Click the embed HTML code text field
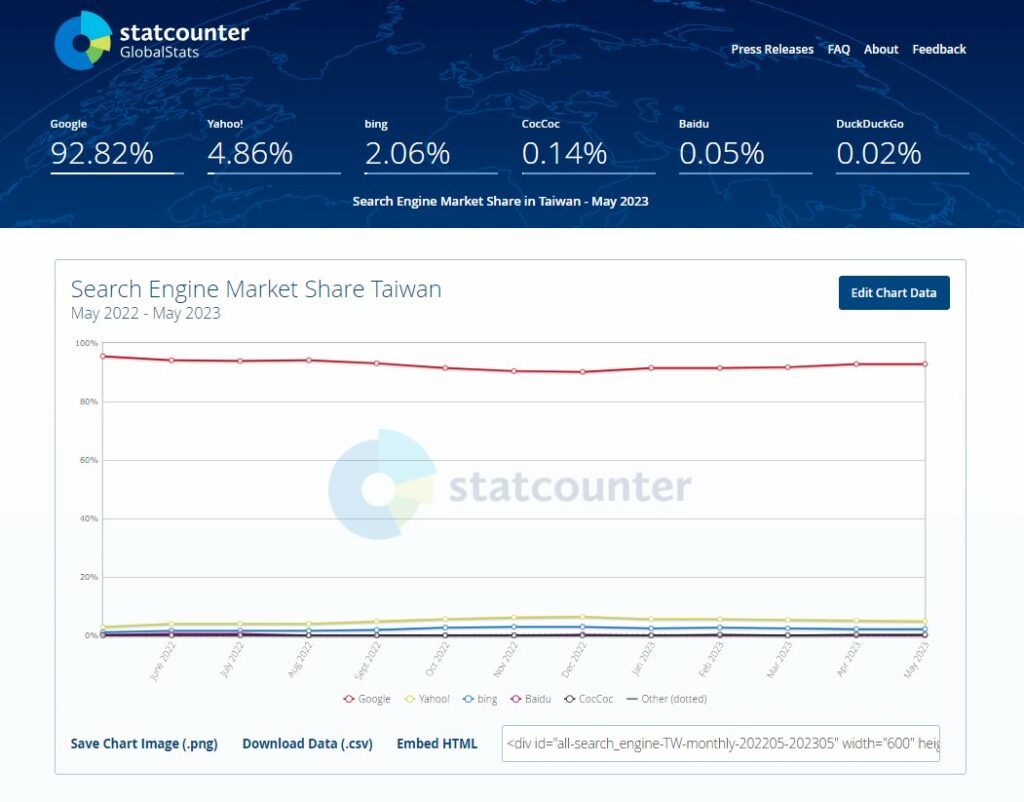The image size is (1024, 802). tap(720, 744)
